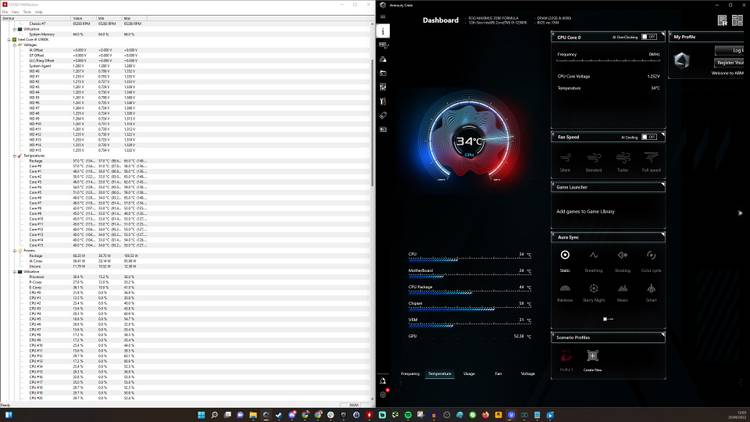Click the CPU Frequency graph bar
The width and height of the screenshot is (750, 422).
[x=608, y=61]
